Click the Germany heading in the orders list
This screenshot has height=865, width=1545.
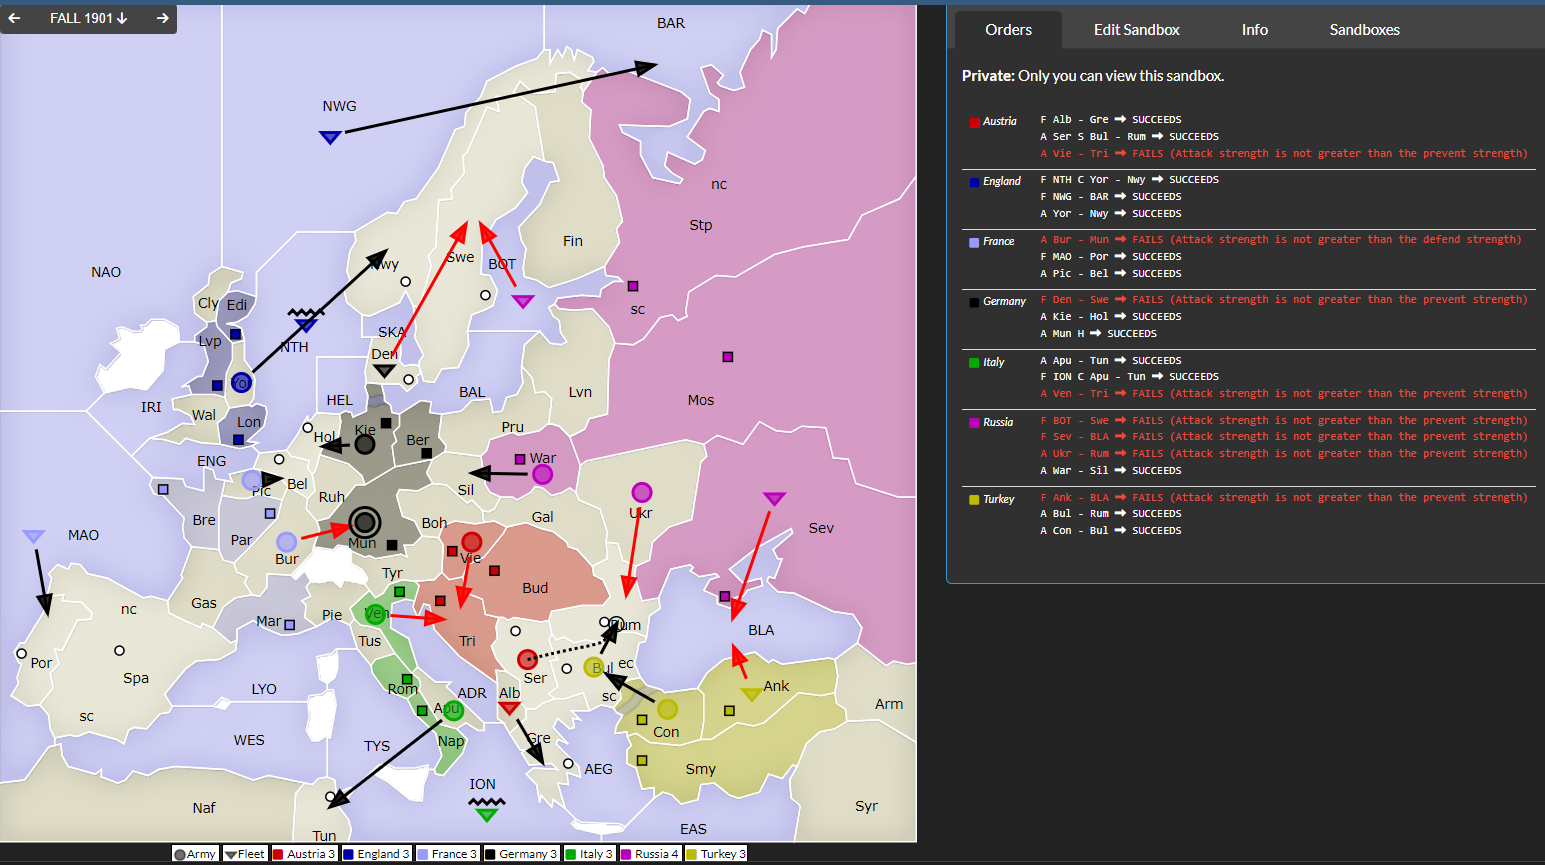pyautogui.click(x=1004, y=301)
